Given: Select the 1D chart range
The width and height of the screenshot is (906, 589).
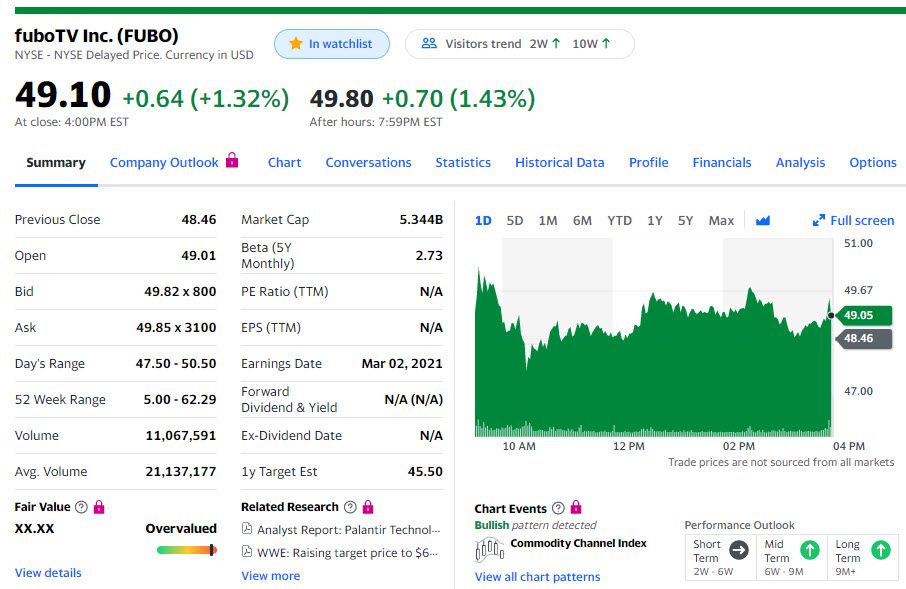Looking at the screenshot, I should click(483, 220).
